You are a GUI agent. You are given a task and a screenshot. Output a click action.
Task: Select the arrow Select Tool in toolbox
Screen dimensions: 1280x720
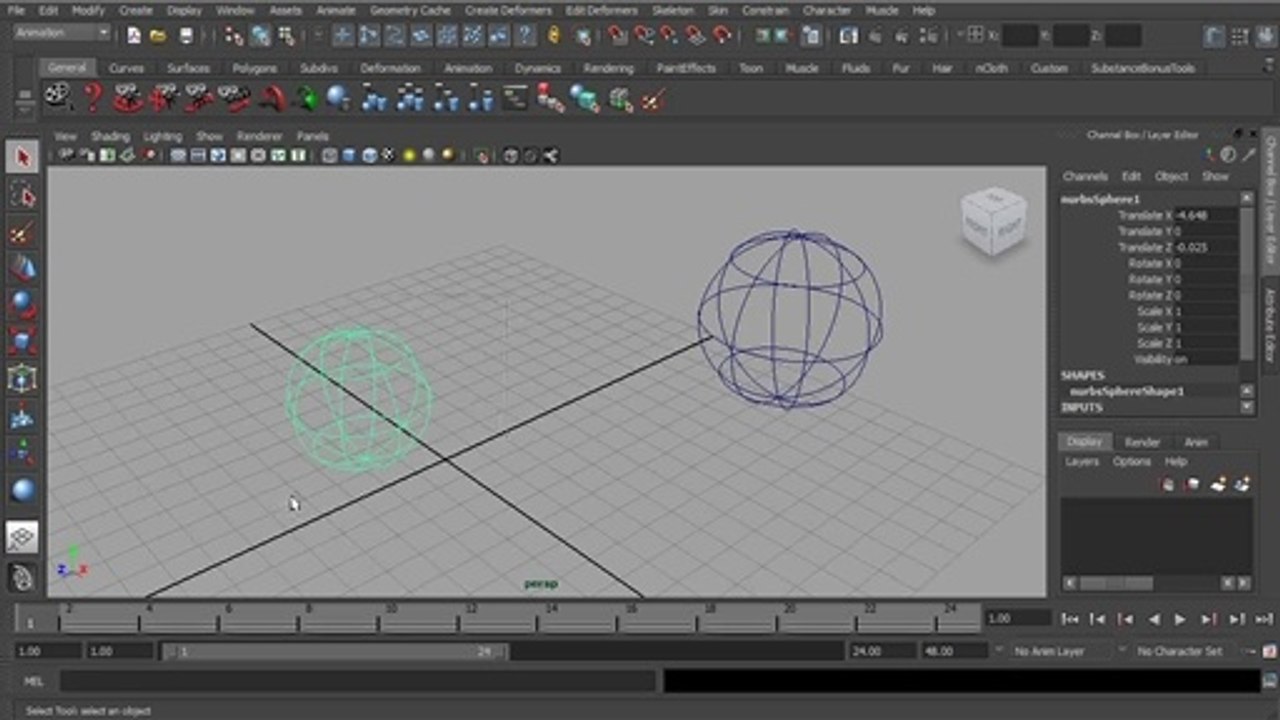pyautogui.click(x=23, y=156)
